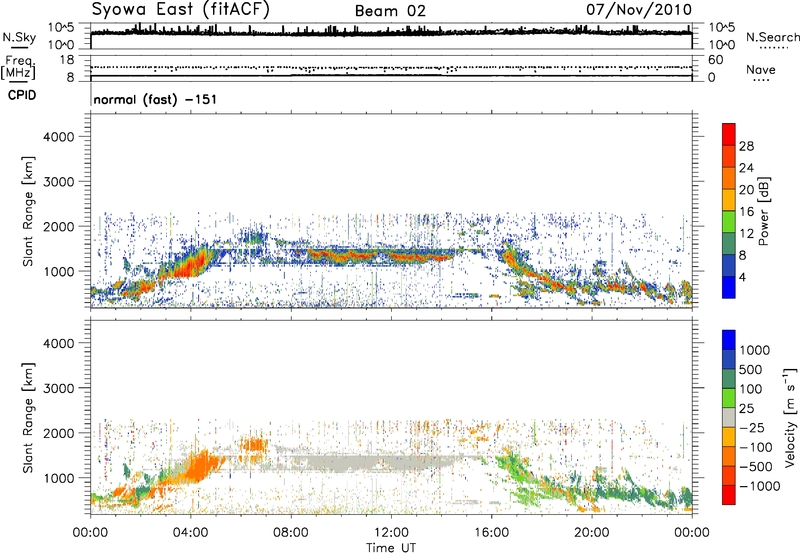800x554 pixels.
Task: Click the '-25' velocity colorbar label
Action: click(x=752, y=428)
